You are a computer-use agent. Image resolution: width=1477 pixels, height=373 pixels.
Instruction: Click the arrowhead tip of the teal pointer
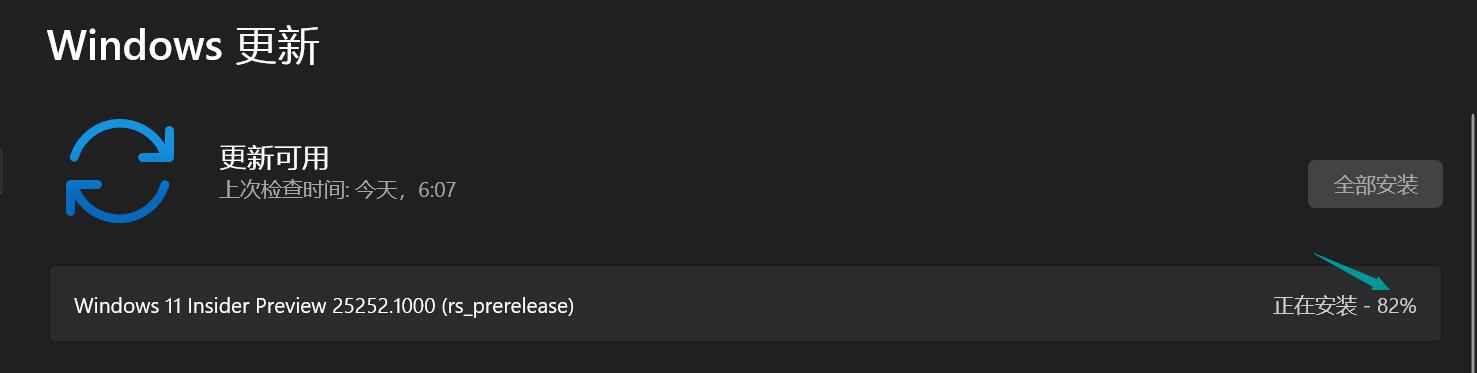(x=1385, y=287)
